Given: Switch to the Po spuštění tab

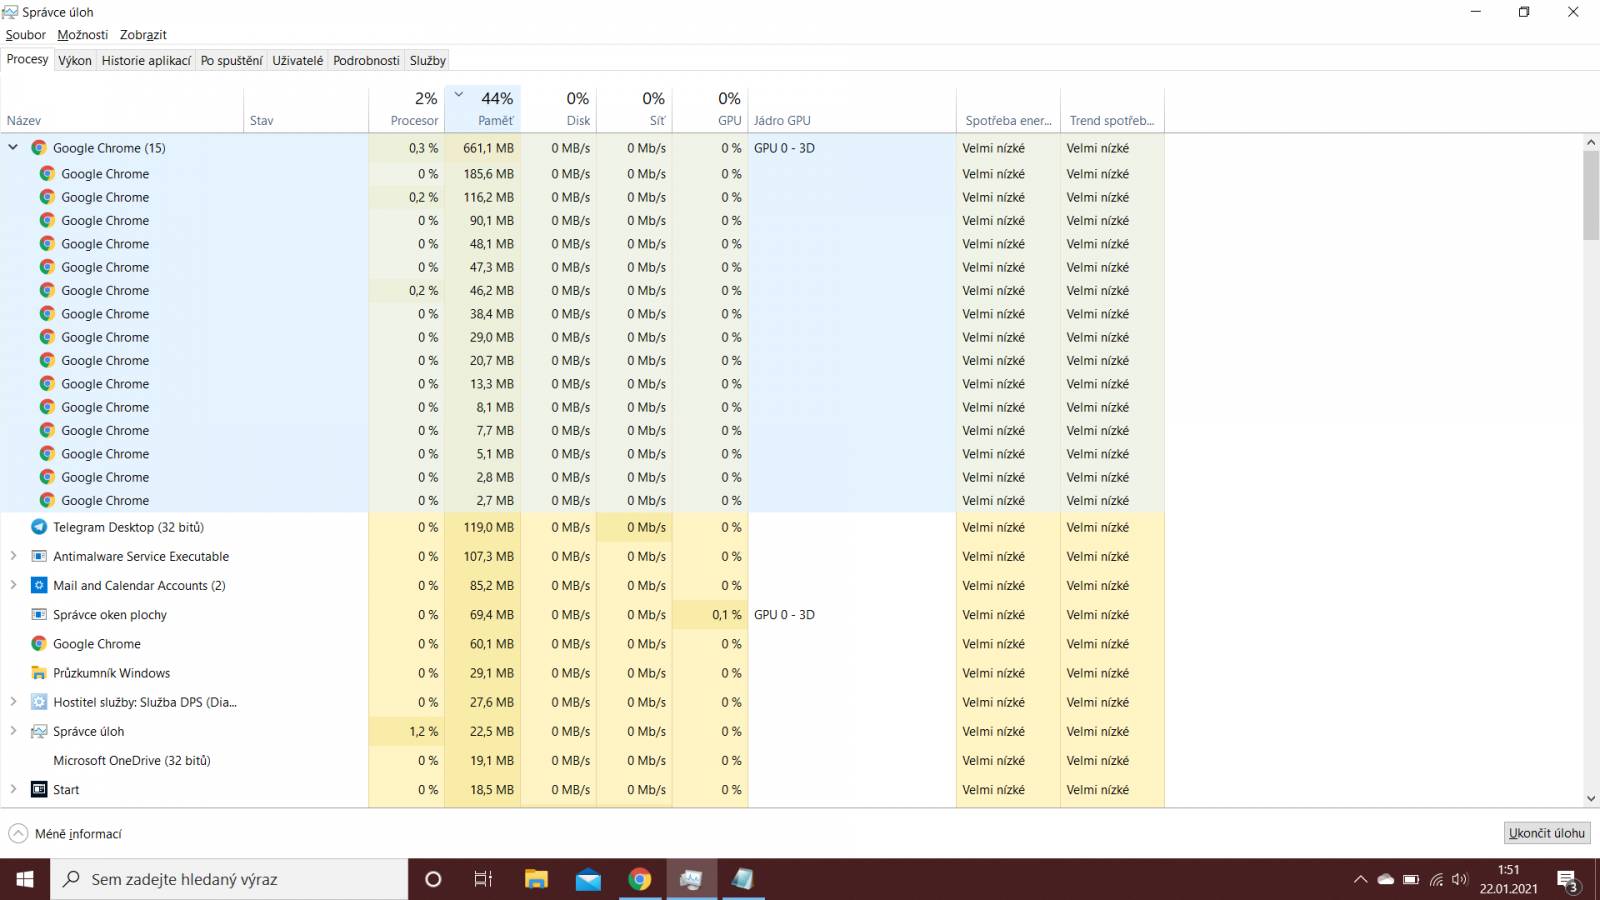Looking at the screenshot, I should (231, 61).
